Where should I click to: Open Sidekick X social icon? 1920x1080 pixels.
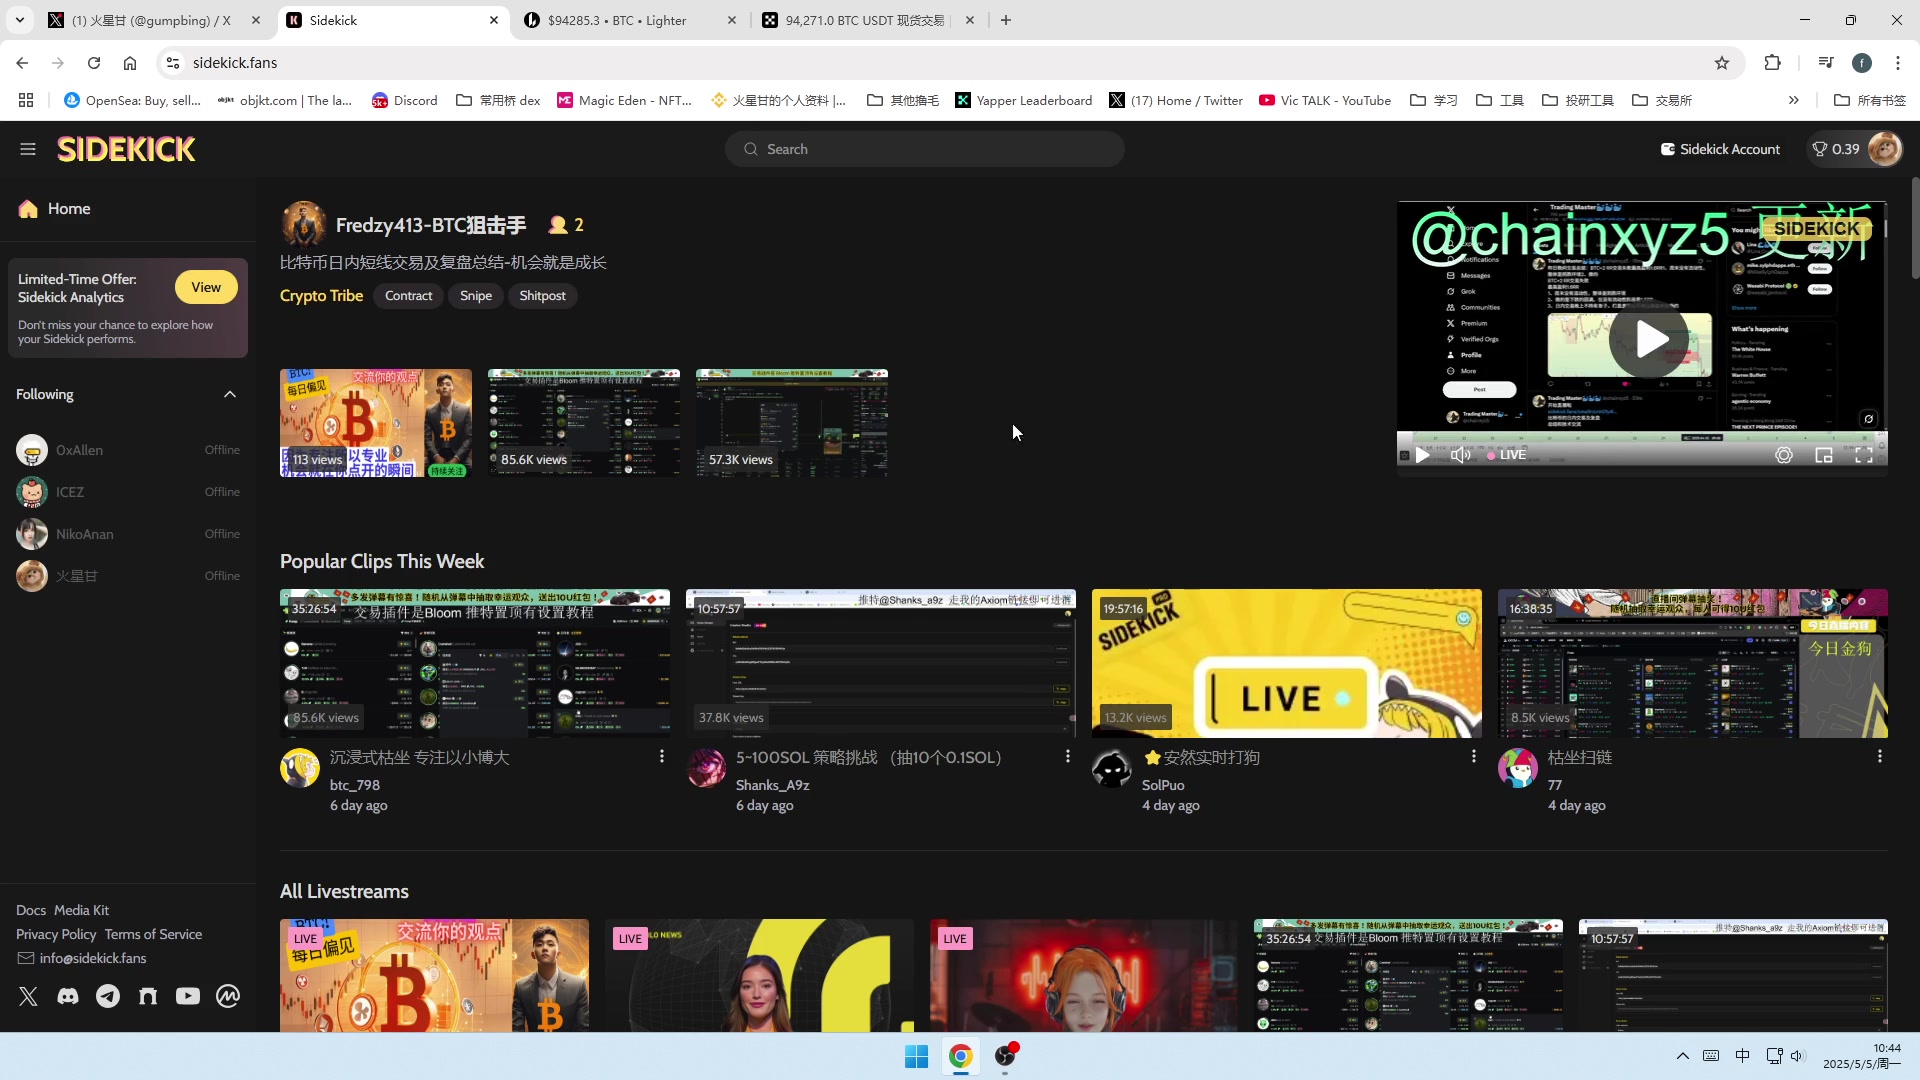tap(28, 996)
